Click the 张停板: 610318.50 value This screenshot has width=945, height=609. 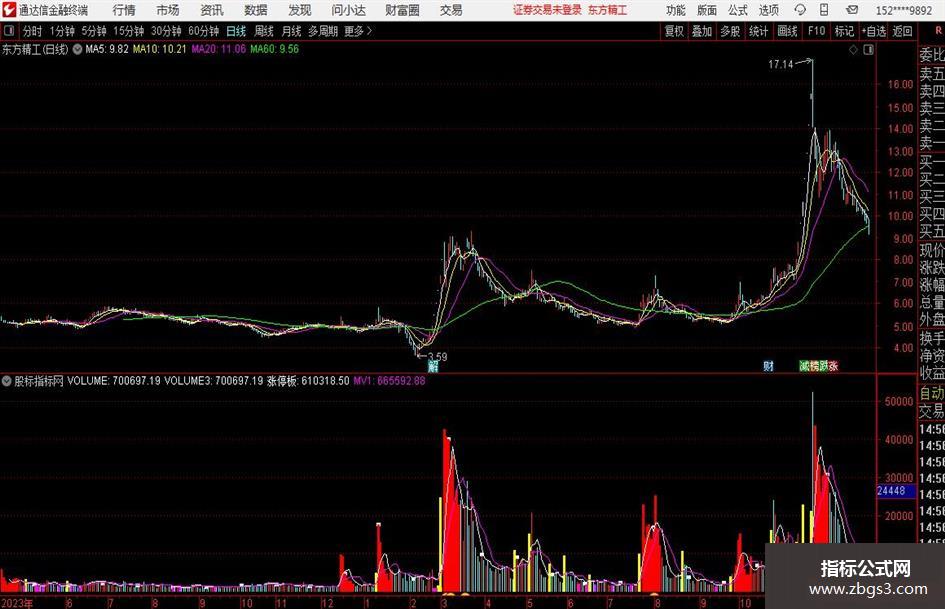click(308, 381)
